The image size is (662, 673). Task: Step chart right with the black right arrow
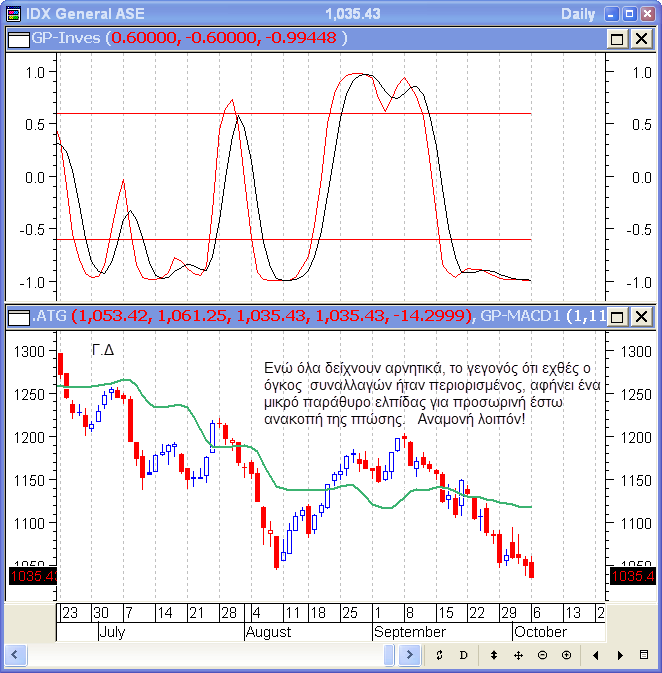620,655
